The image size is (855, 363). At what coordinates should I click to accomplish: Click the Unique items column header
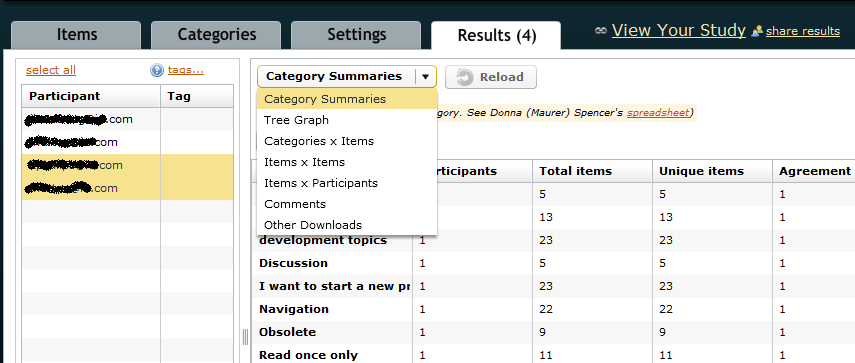[x=712, y=171]
